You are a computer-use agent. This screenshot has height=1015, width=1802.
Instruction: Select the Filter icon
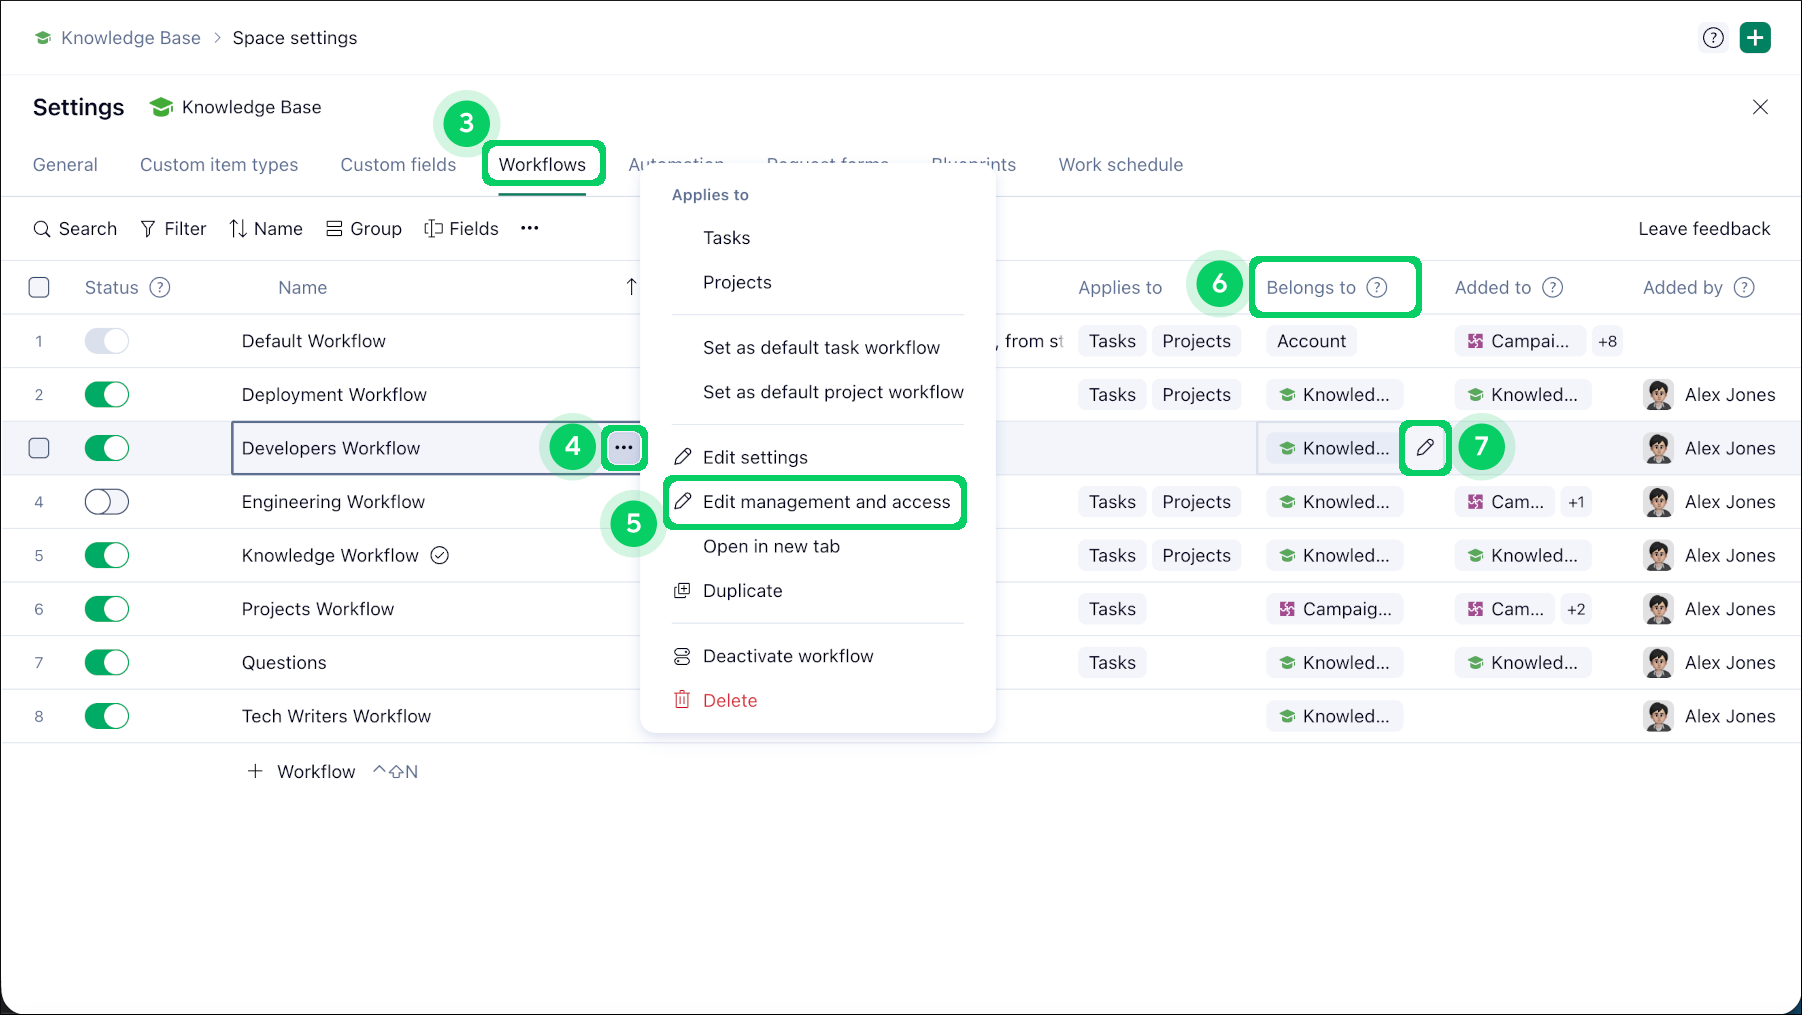pyautogui.click(x=147, y=228)
